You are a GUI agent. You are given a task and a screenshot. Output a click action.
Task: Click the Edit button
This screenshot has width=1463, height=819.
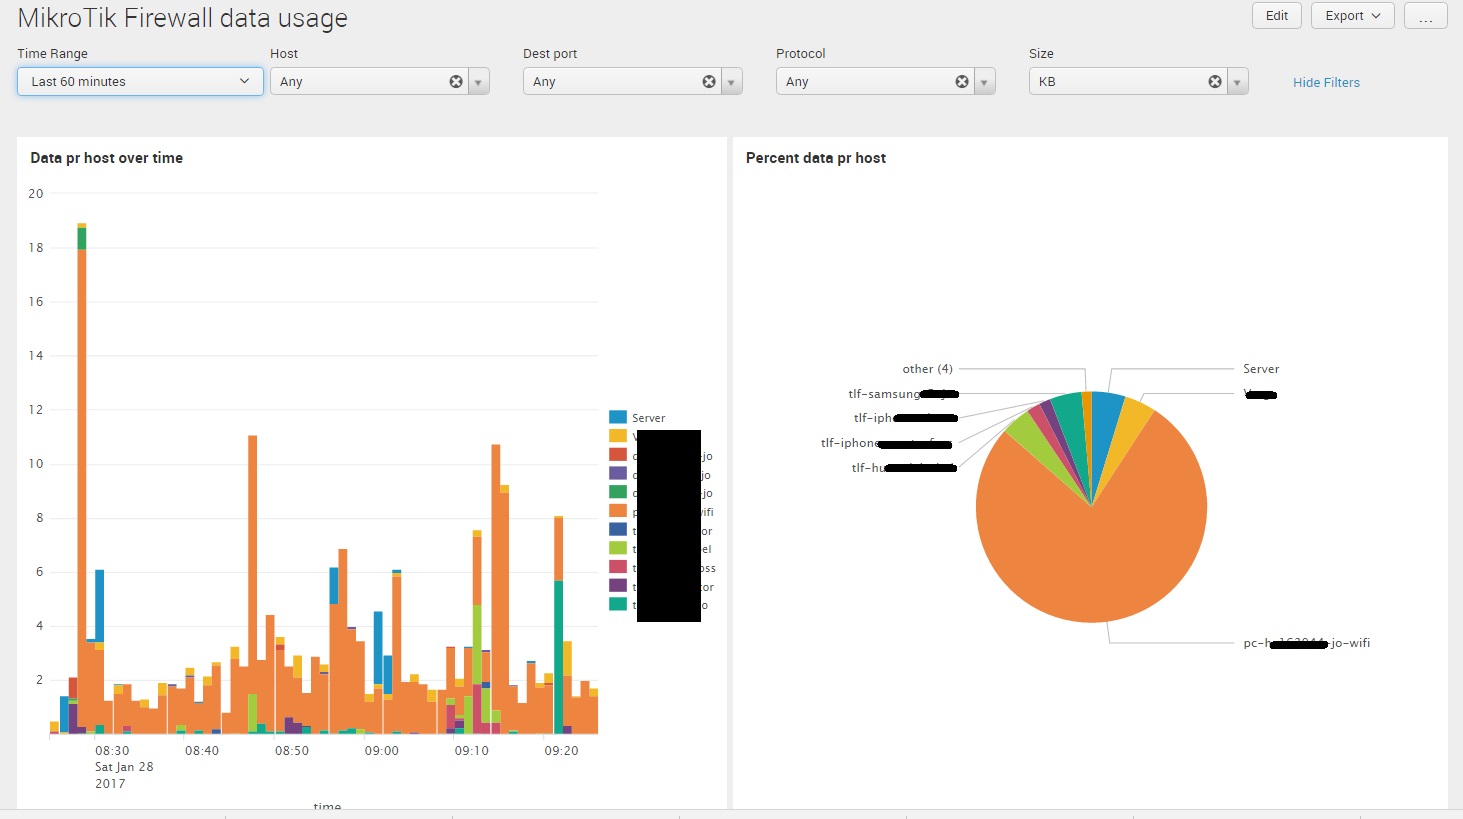click(x=1276, y=15)
